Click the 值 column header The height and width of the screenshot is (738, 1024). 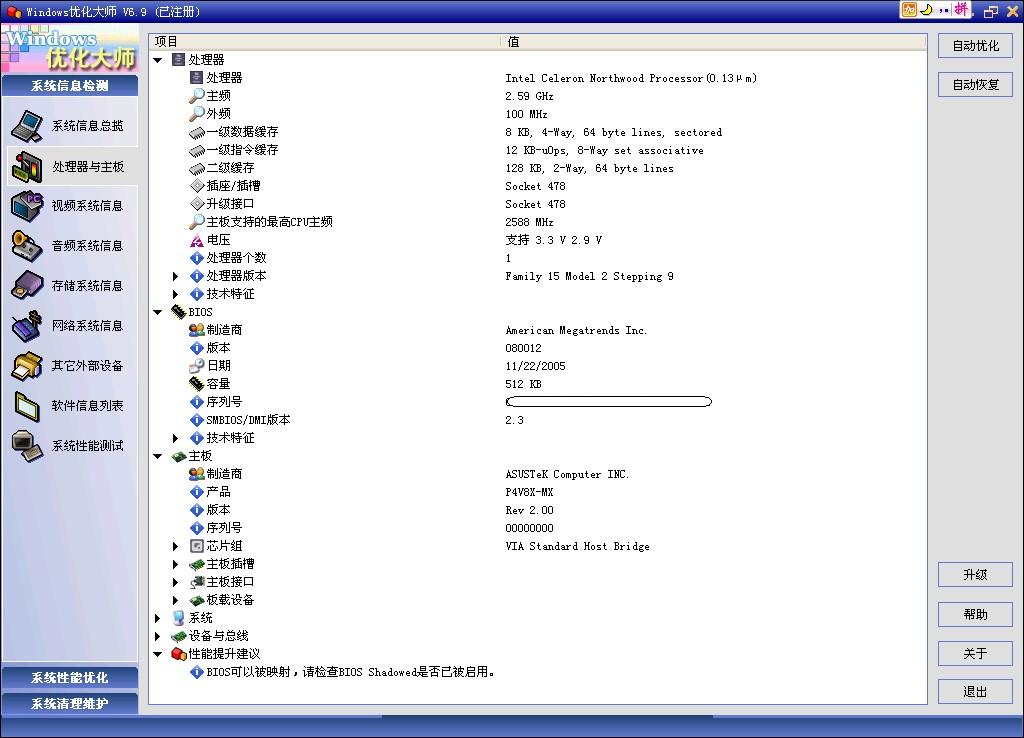[714, 42]
